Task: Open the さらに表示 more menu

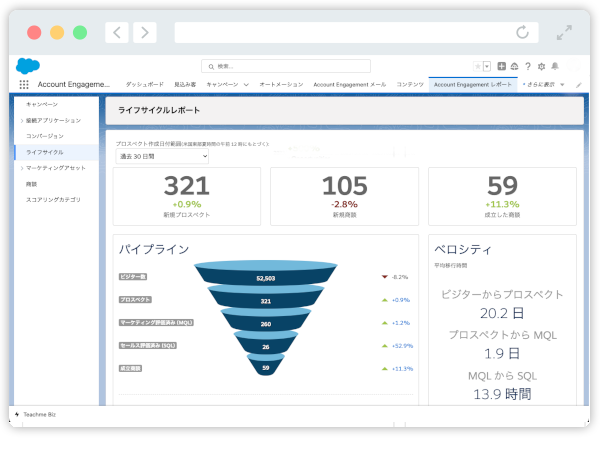Action: pos(544,85)
